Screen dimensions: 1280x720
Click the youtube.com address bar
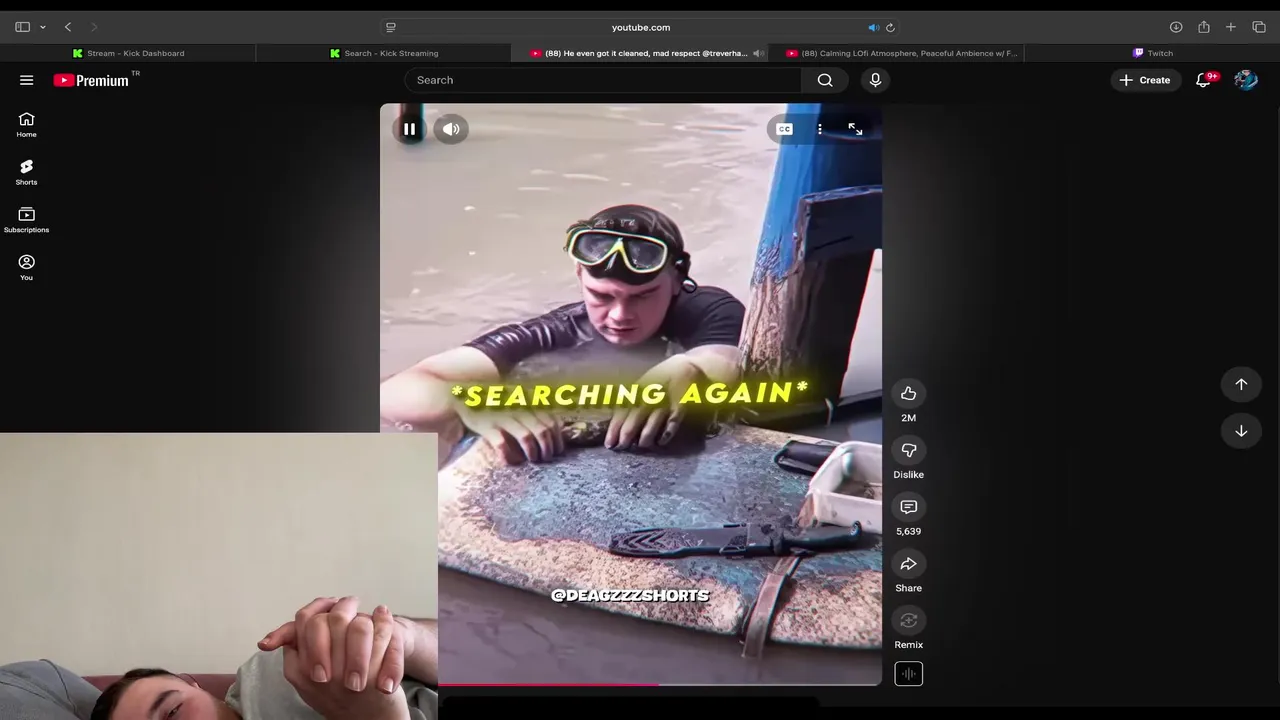640,27
